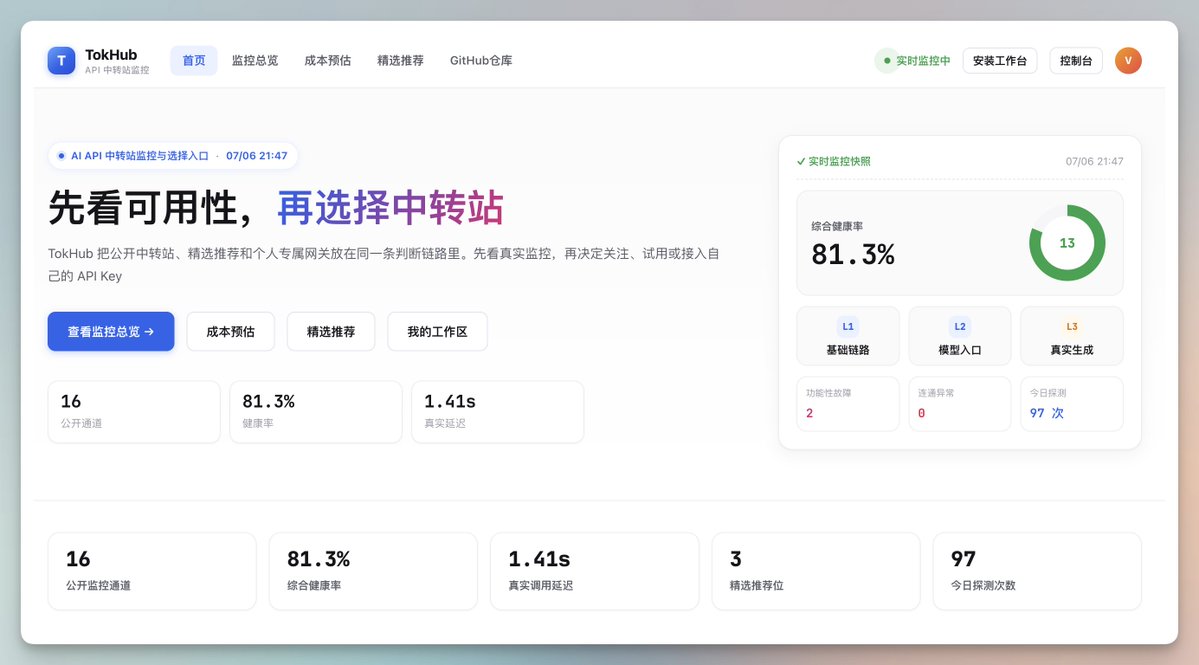The image size is (1199, 665).
Task: Click the L1 badge in 基础链路 card
Action: (848, 326)
